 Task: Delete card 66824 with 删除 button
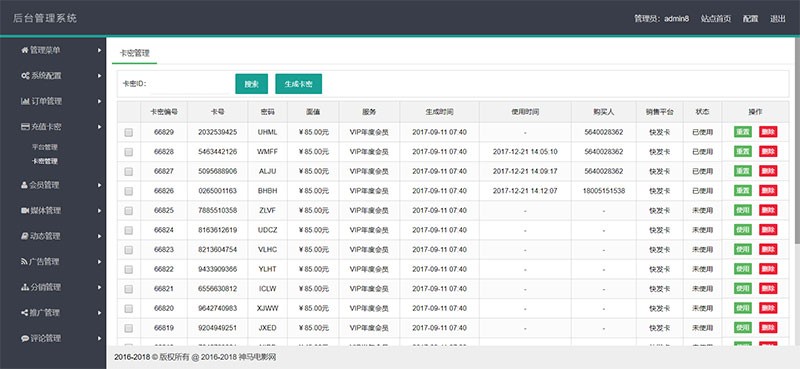coord(768,230)
